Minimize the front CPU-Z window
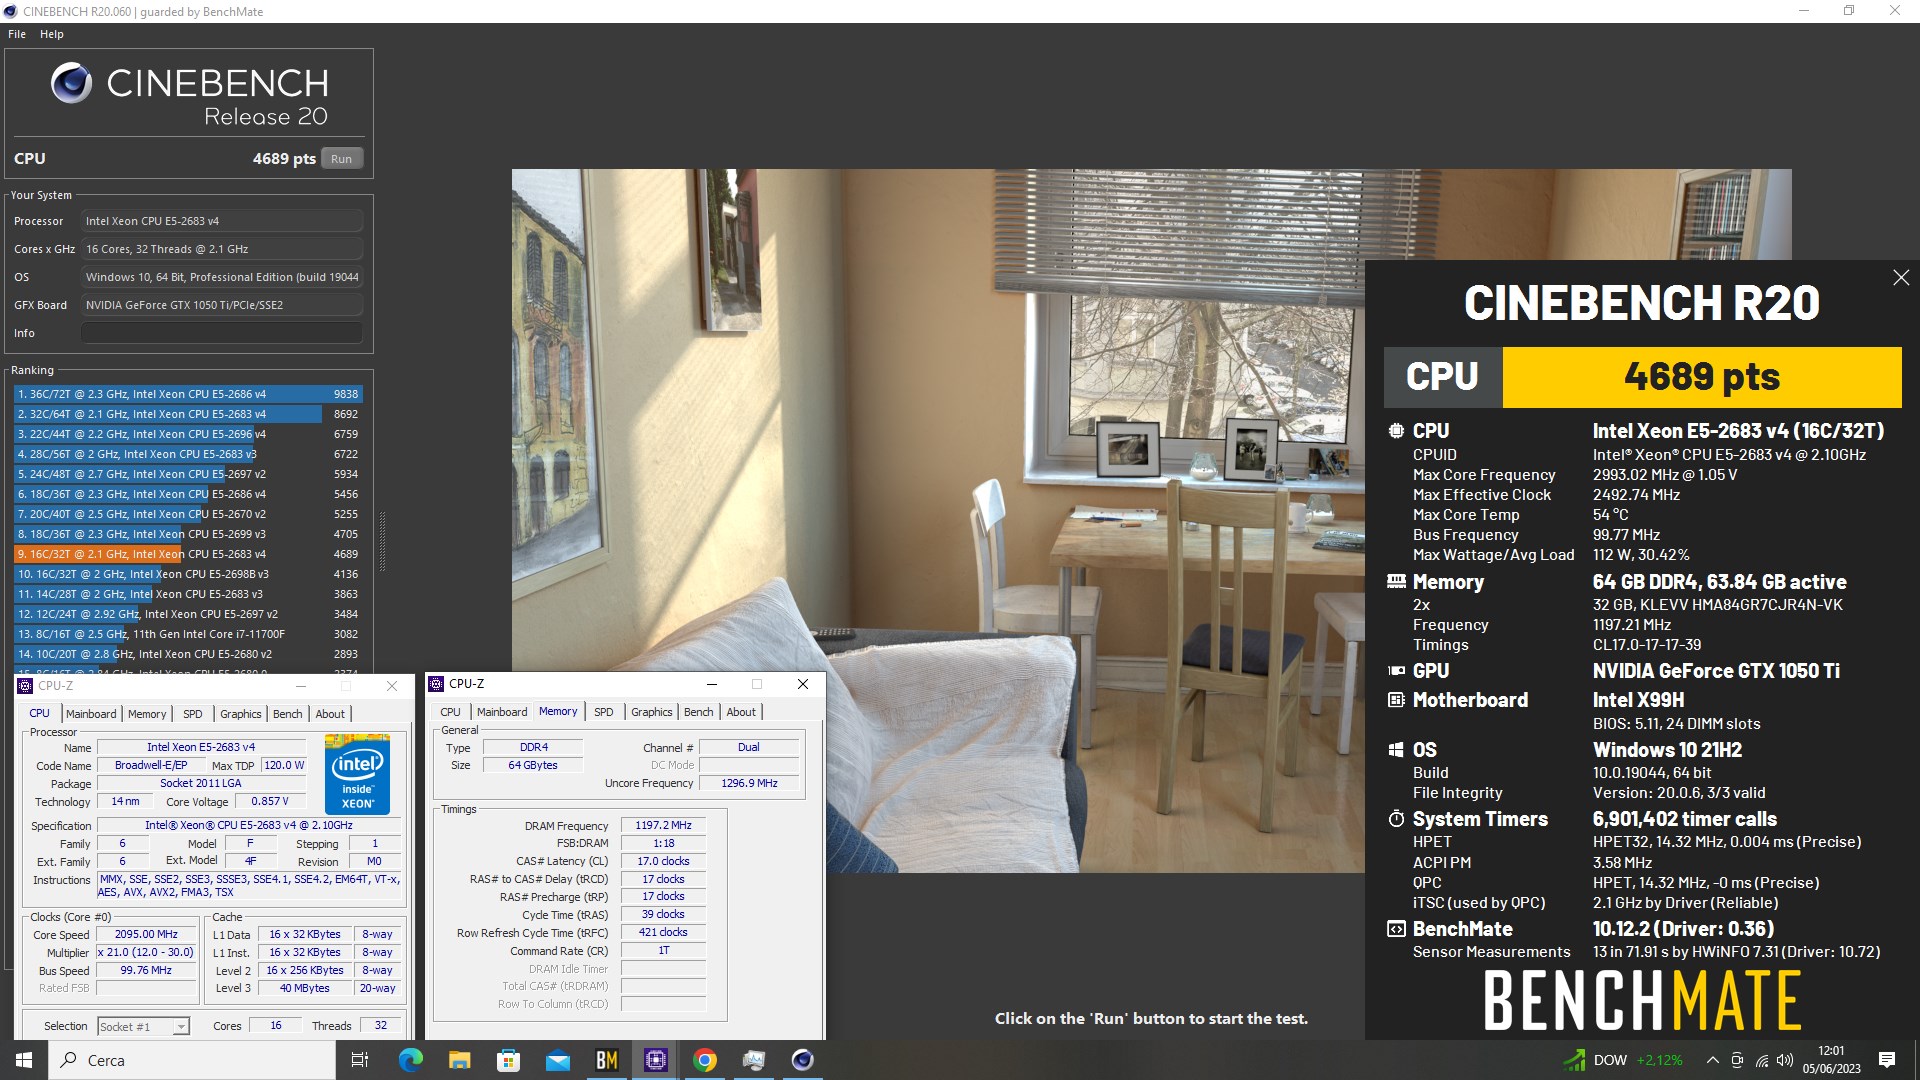The height and width of the screenshot is (1080, 1920). tap(712, 684)
